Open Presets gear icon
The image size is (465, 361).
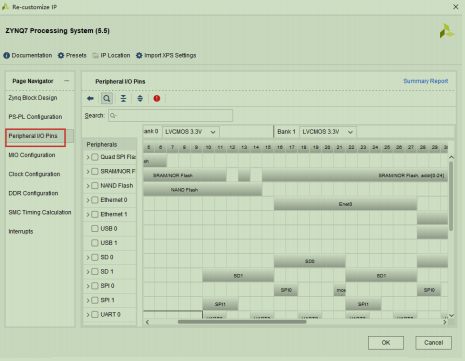click(x=61, y=55)
